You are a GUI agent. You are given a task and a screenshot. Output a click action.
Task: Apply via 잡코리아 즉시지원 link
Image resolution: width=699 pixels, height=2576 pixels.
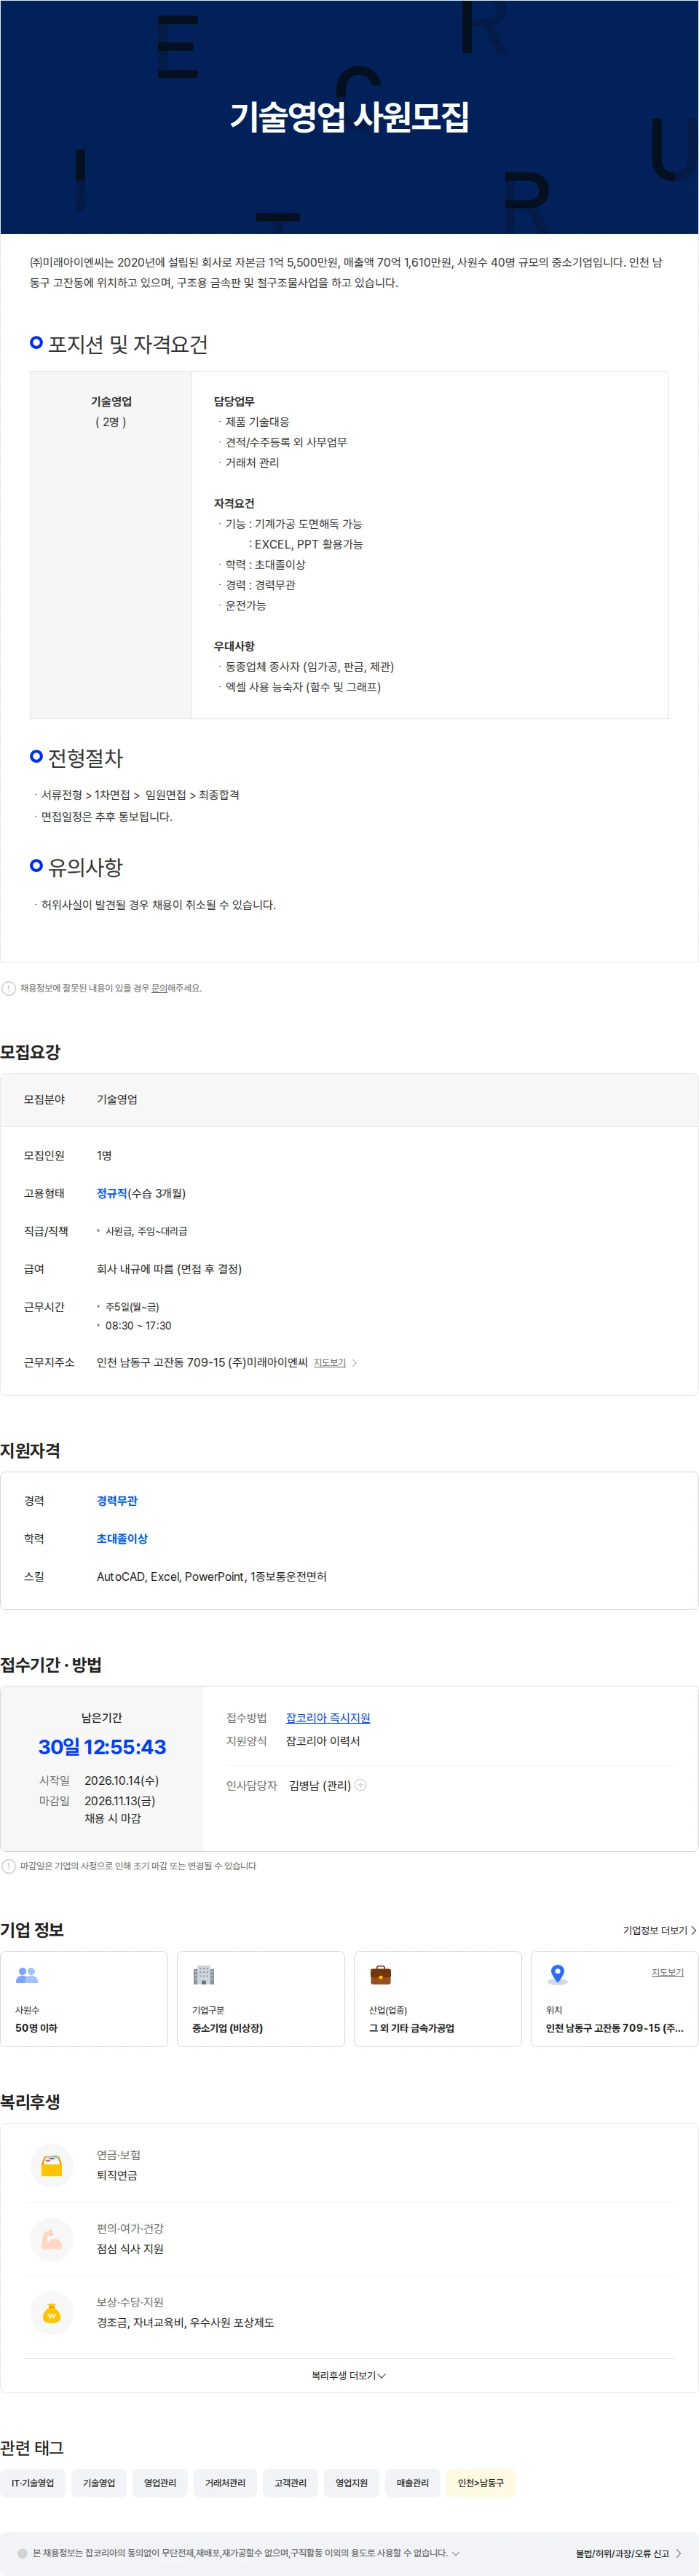pyautogui.click(x=328, y=1718)
